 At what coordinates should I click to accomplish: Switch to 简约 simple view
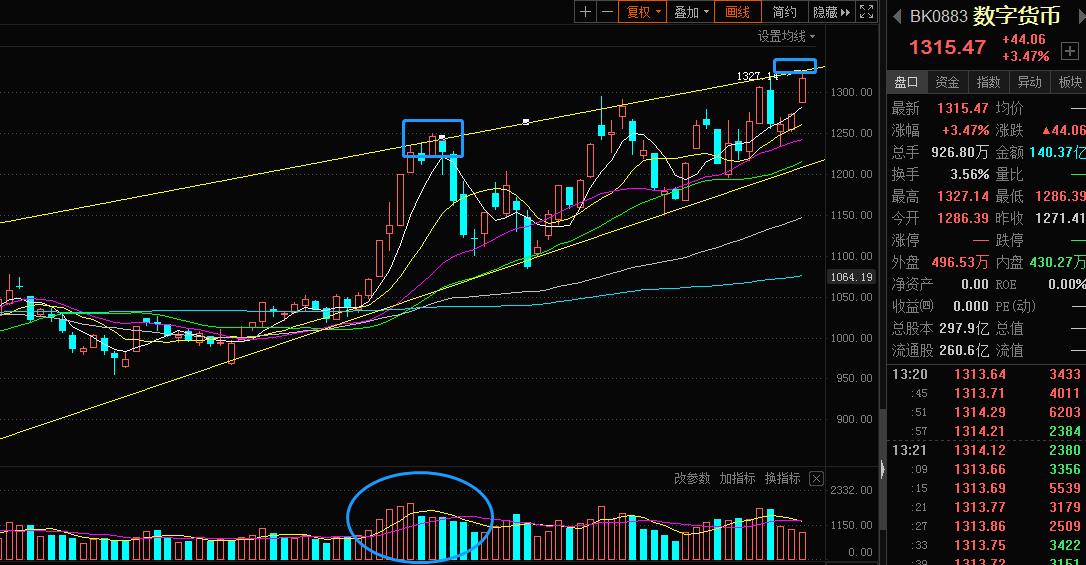pos(785,12)
